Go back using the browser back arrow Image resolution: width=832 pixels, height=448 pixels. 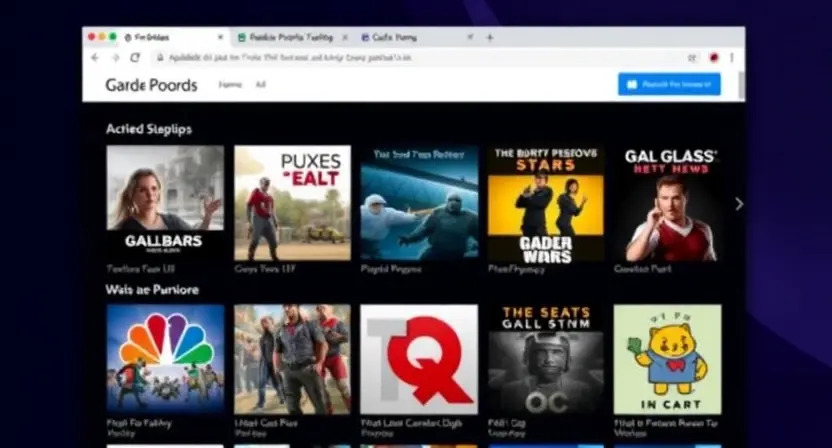(x=95, y=57)
